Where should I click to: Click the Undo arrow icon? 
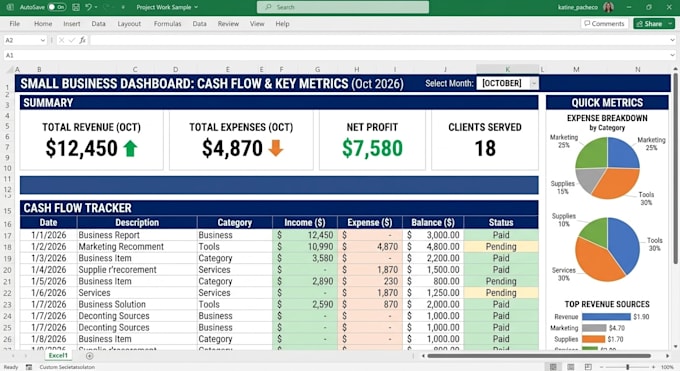(x=88, y=7)
